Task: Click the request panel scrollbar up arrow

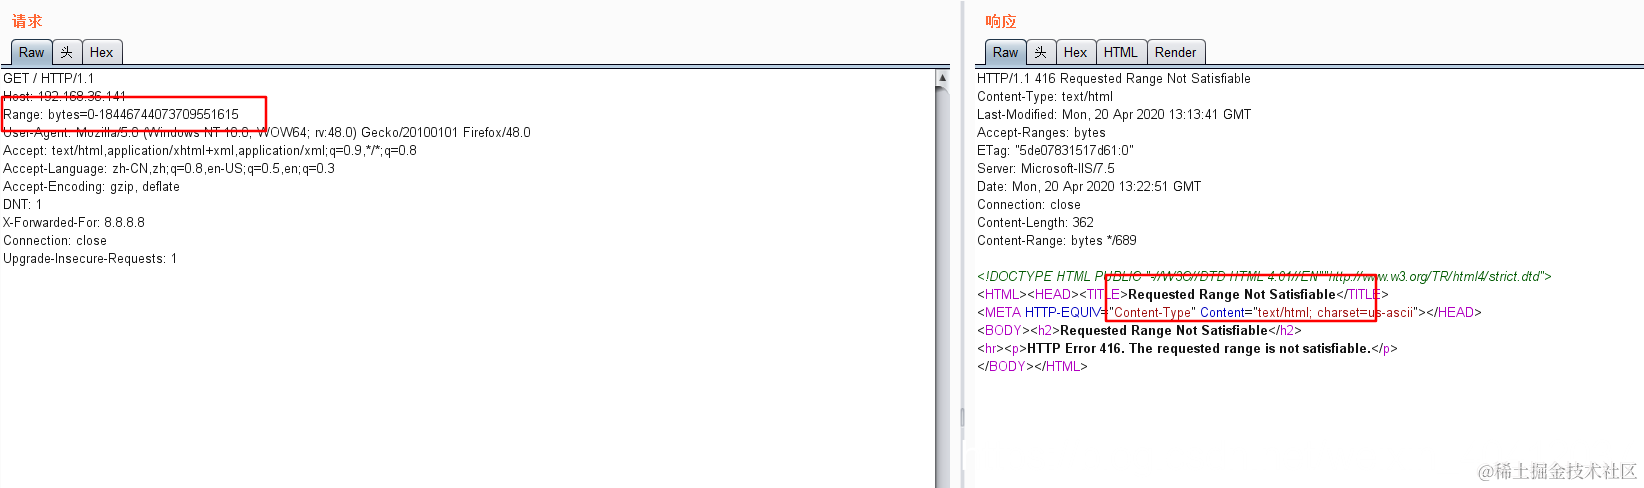Action: (942, 77)
